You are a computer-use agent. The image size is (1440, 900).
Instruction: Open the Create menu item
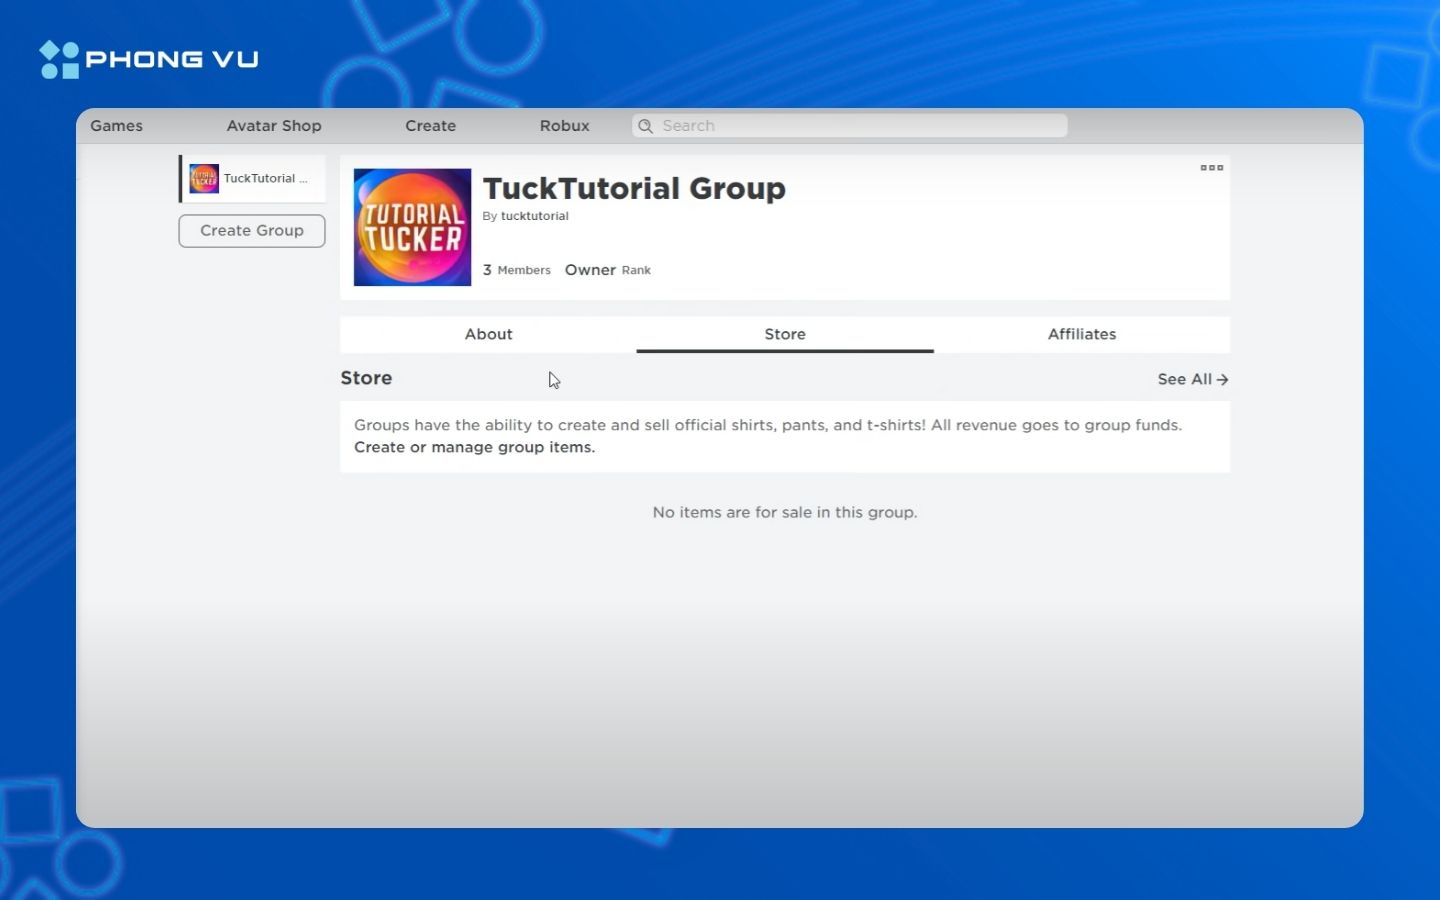pos(430,126)
